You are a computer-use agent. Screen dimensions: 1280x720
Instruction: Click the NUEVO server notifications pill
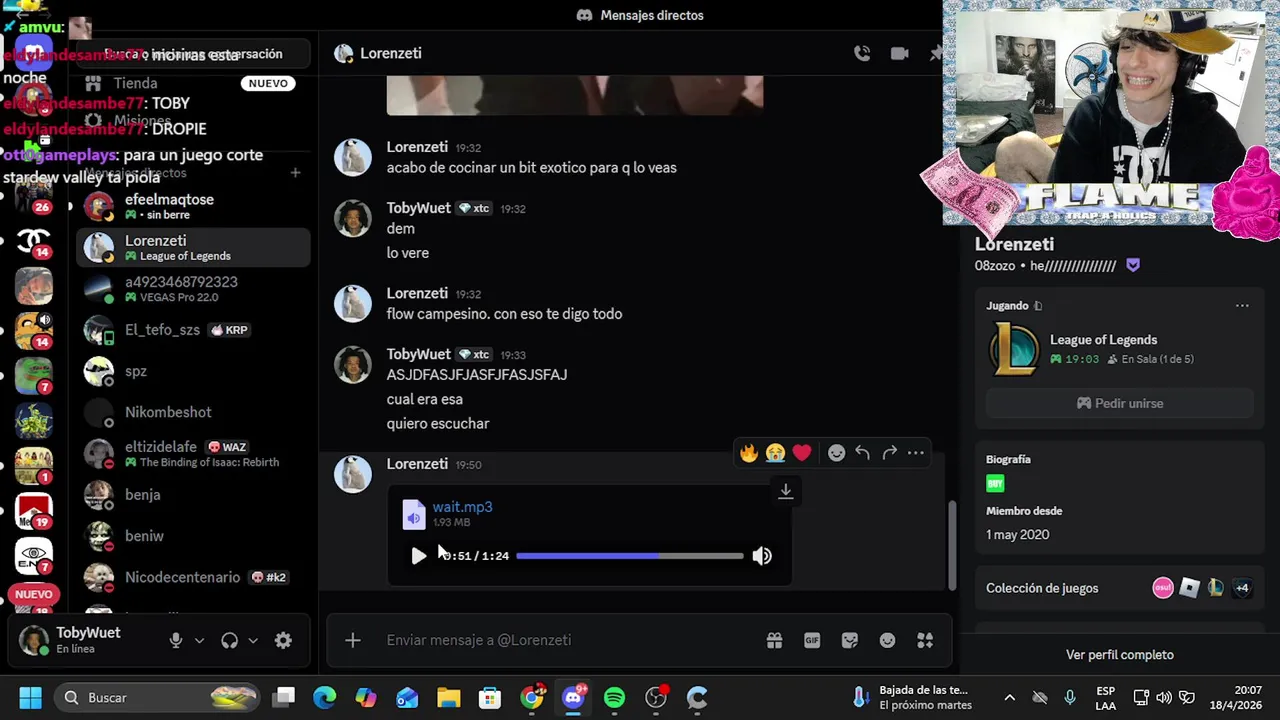[x=33, y=594]
